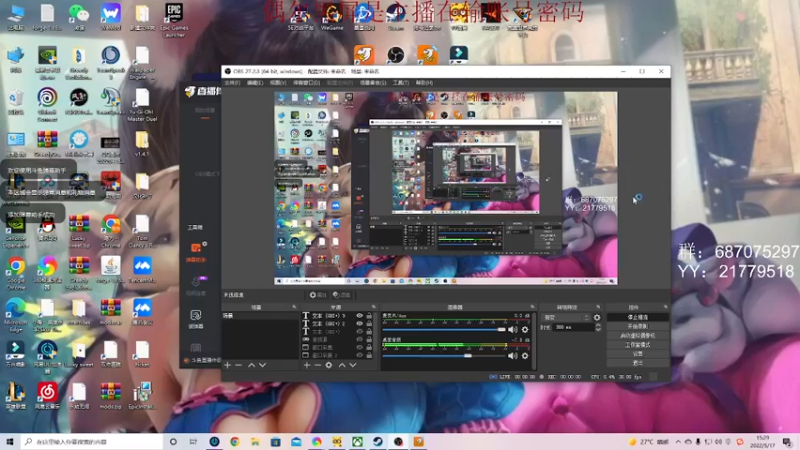The image size is (800, 450).
Task: Mute the first audio mixer channel
Action: click(x=512, y=330)
